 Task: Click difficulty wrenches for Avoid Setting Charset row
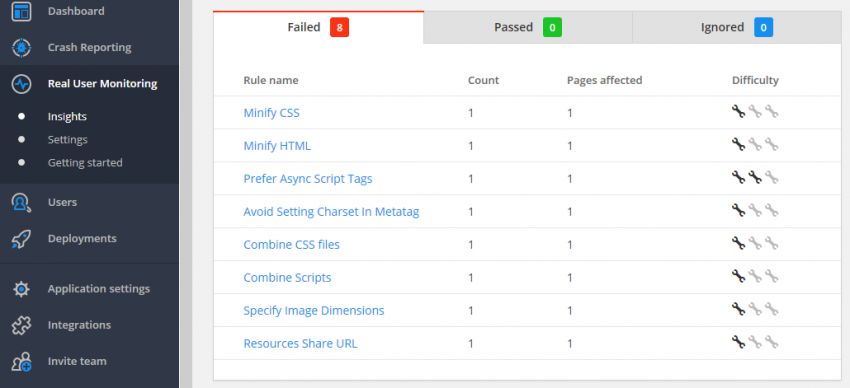coord(755,210)
